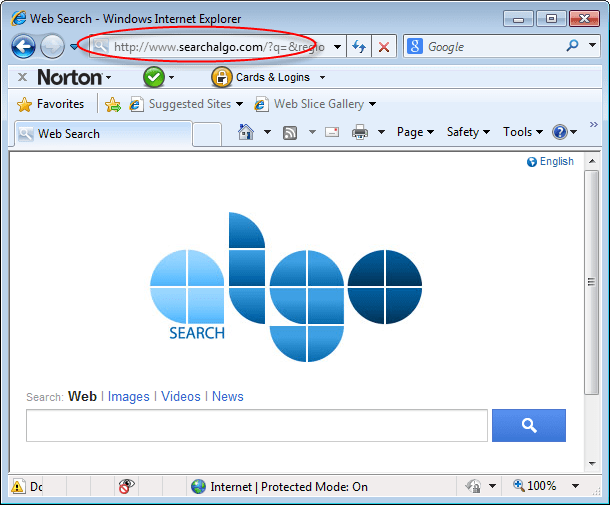Viewport: 610px width, 505px height.
Task: Show more command bar items chevron
Action: click(x=593, y=124)
